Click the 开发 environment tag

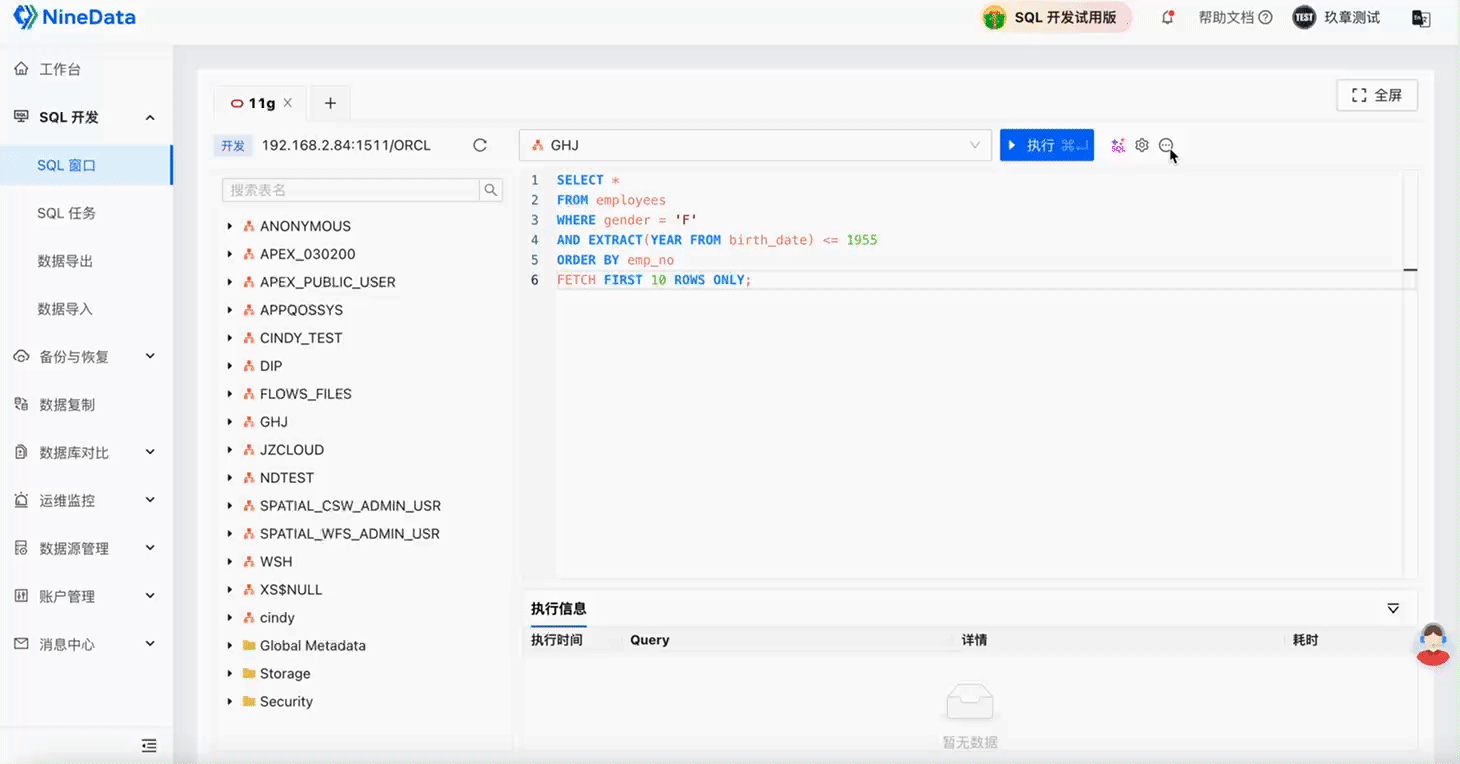coord(233,146)
